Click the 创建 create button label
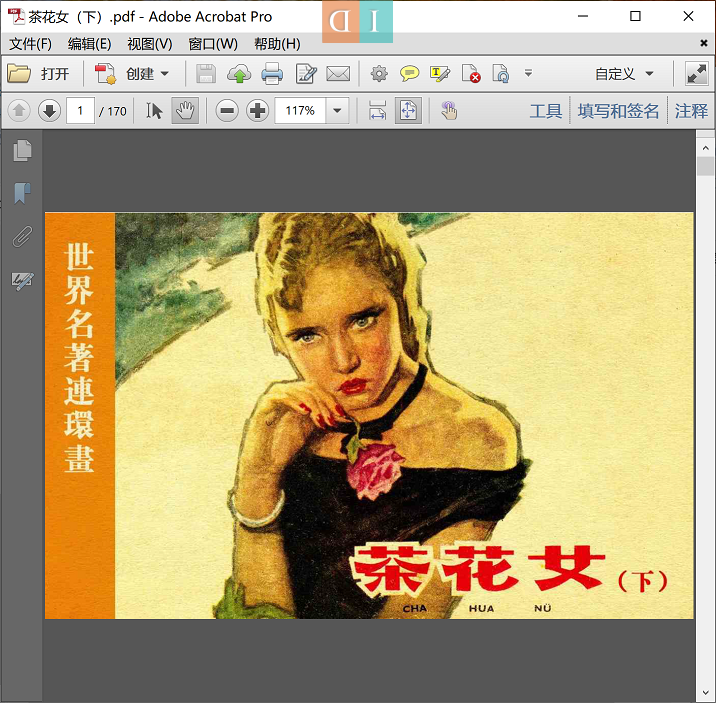The image size is (716, 703). 140,73
